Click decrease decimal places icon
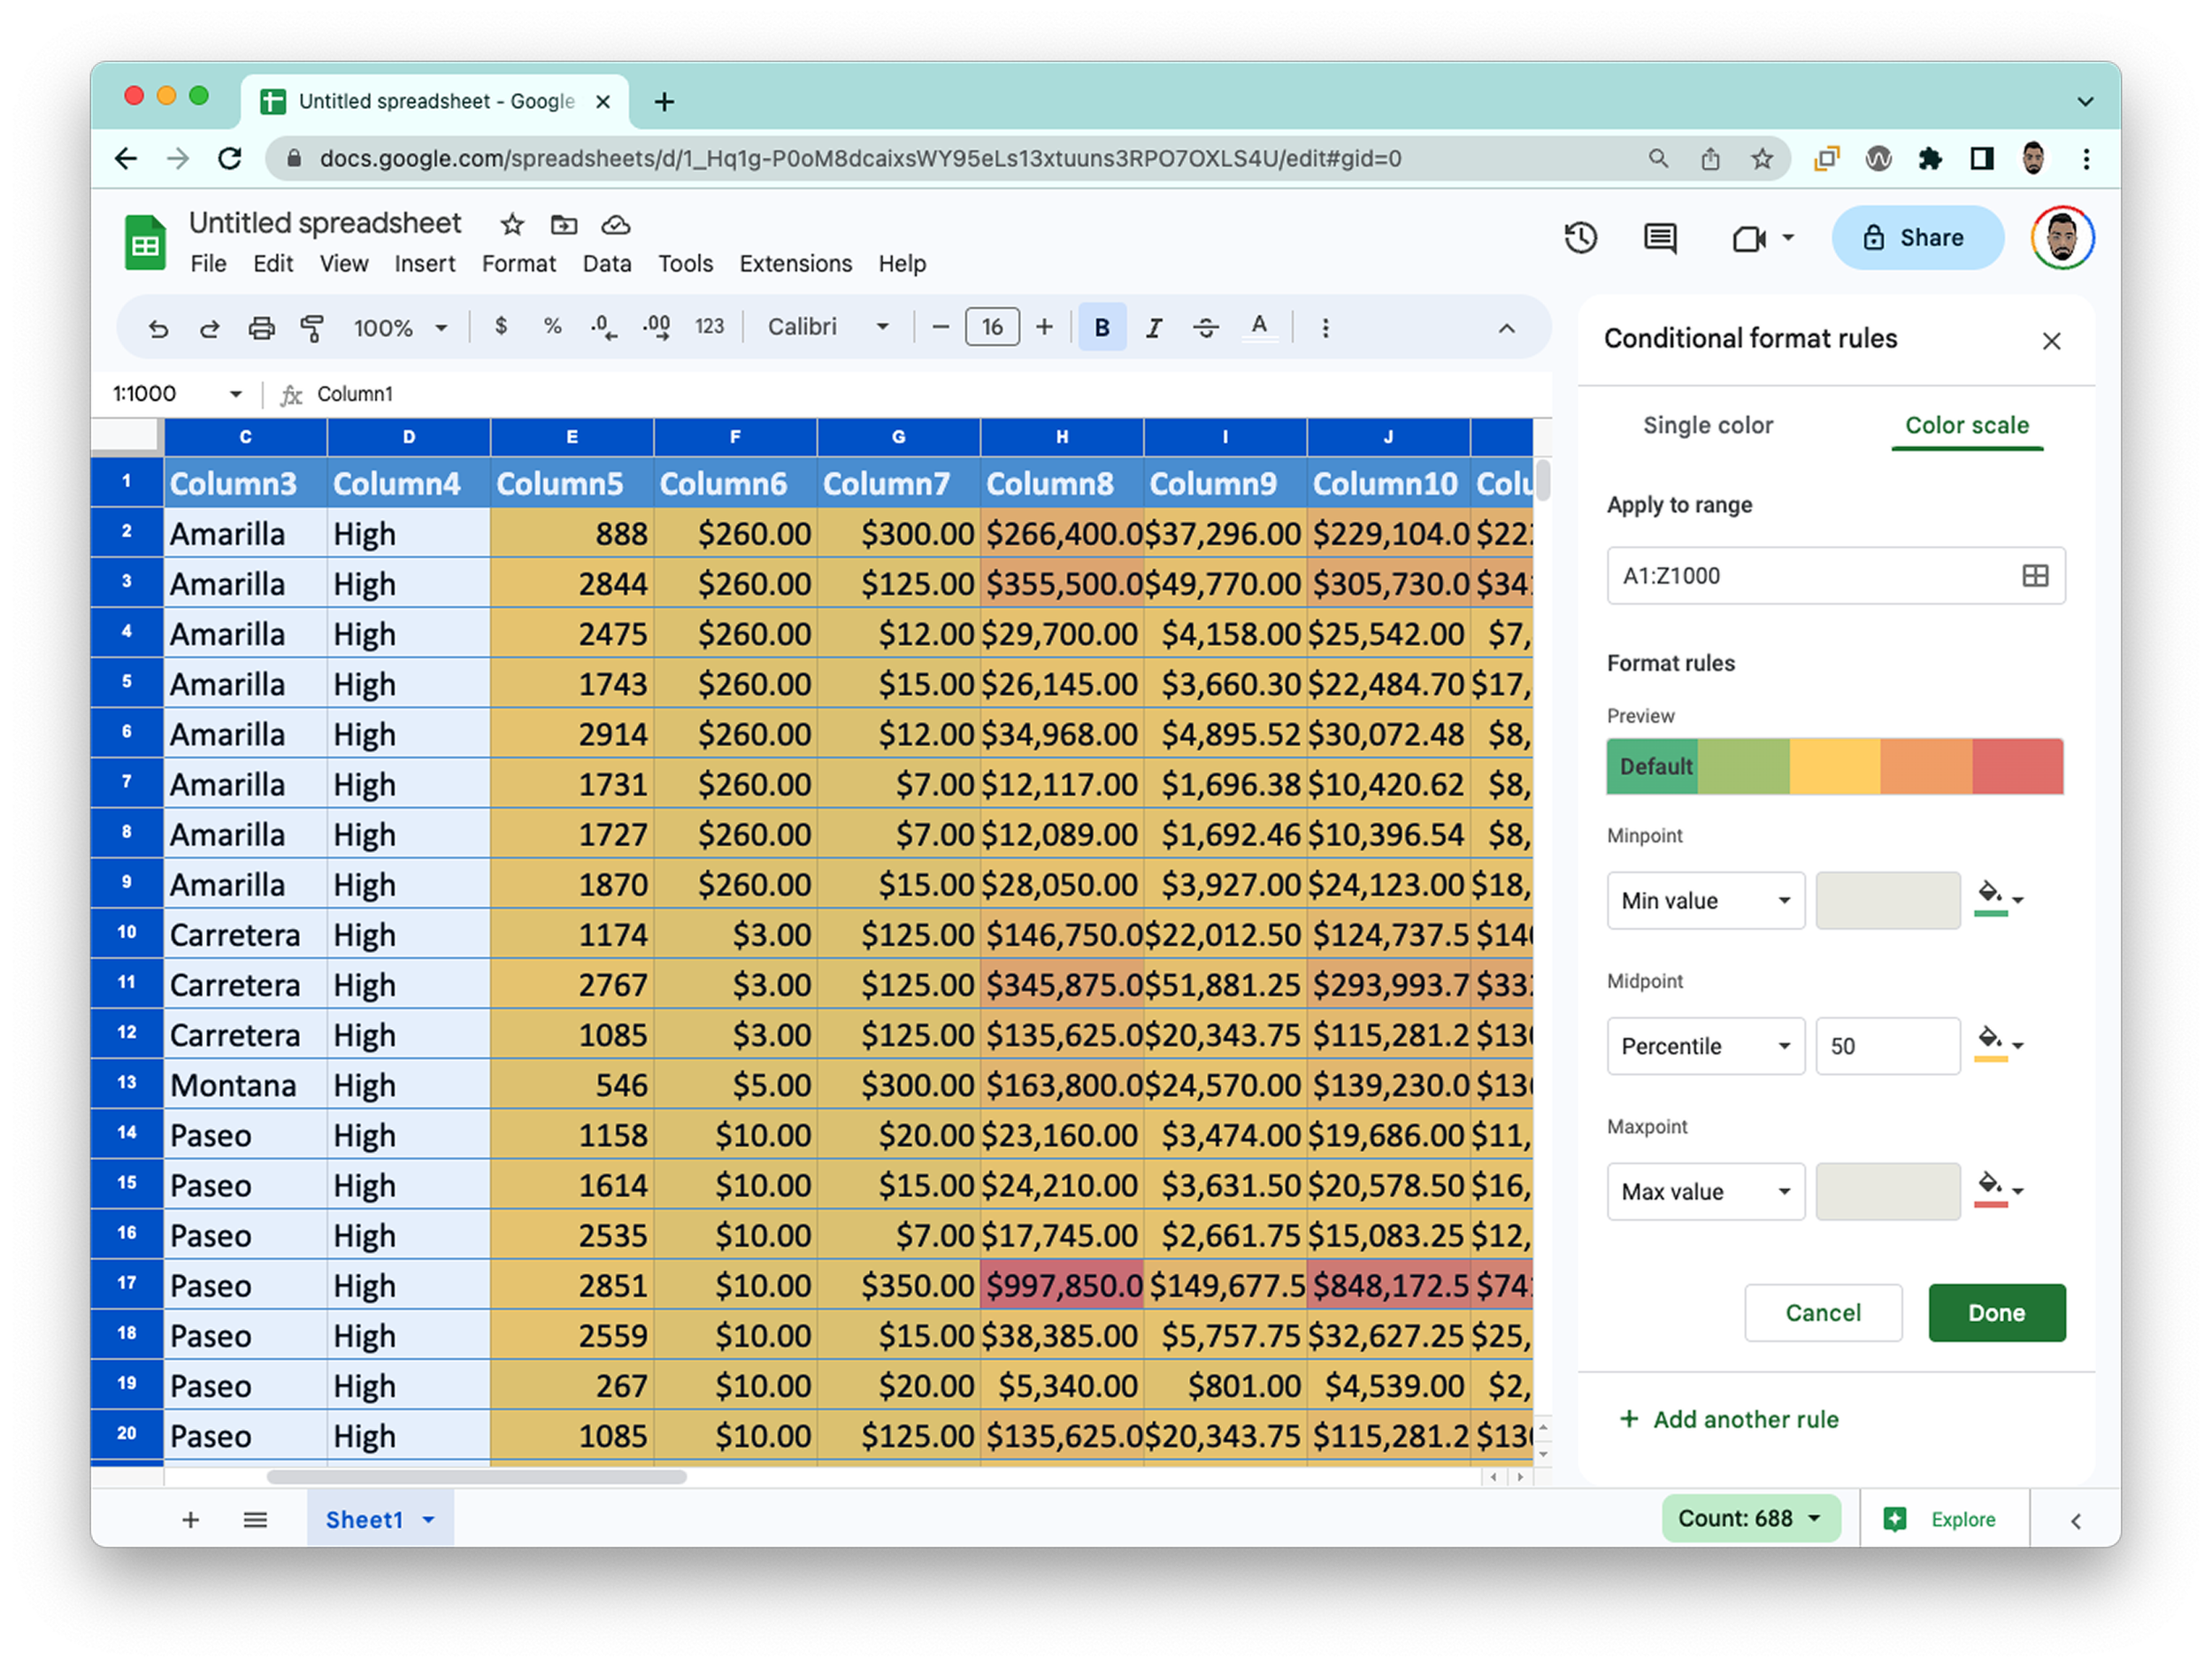 (x=603, y=328)
